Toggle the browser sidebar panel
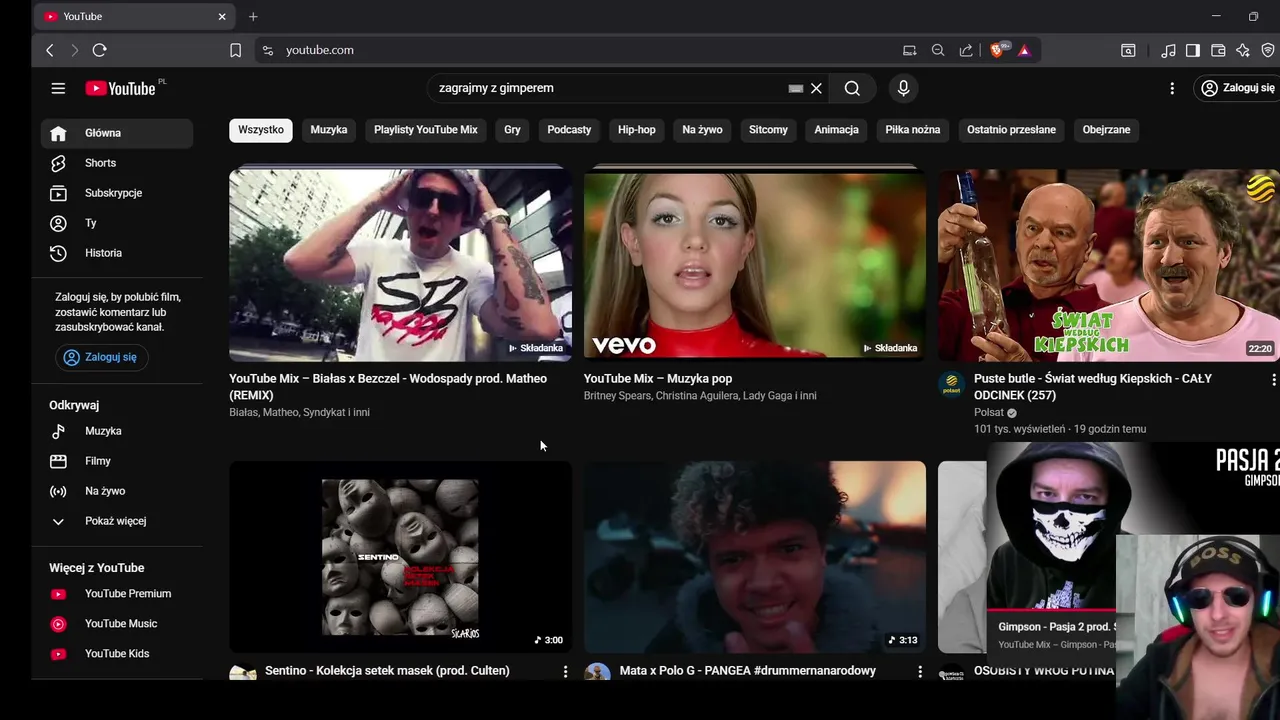This screenshot has width=1280, height=720. [x=1193, y=50]
